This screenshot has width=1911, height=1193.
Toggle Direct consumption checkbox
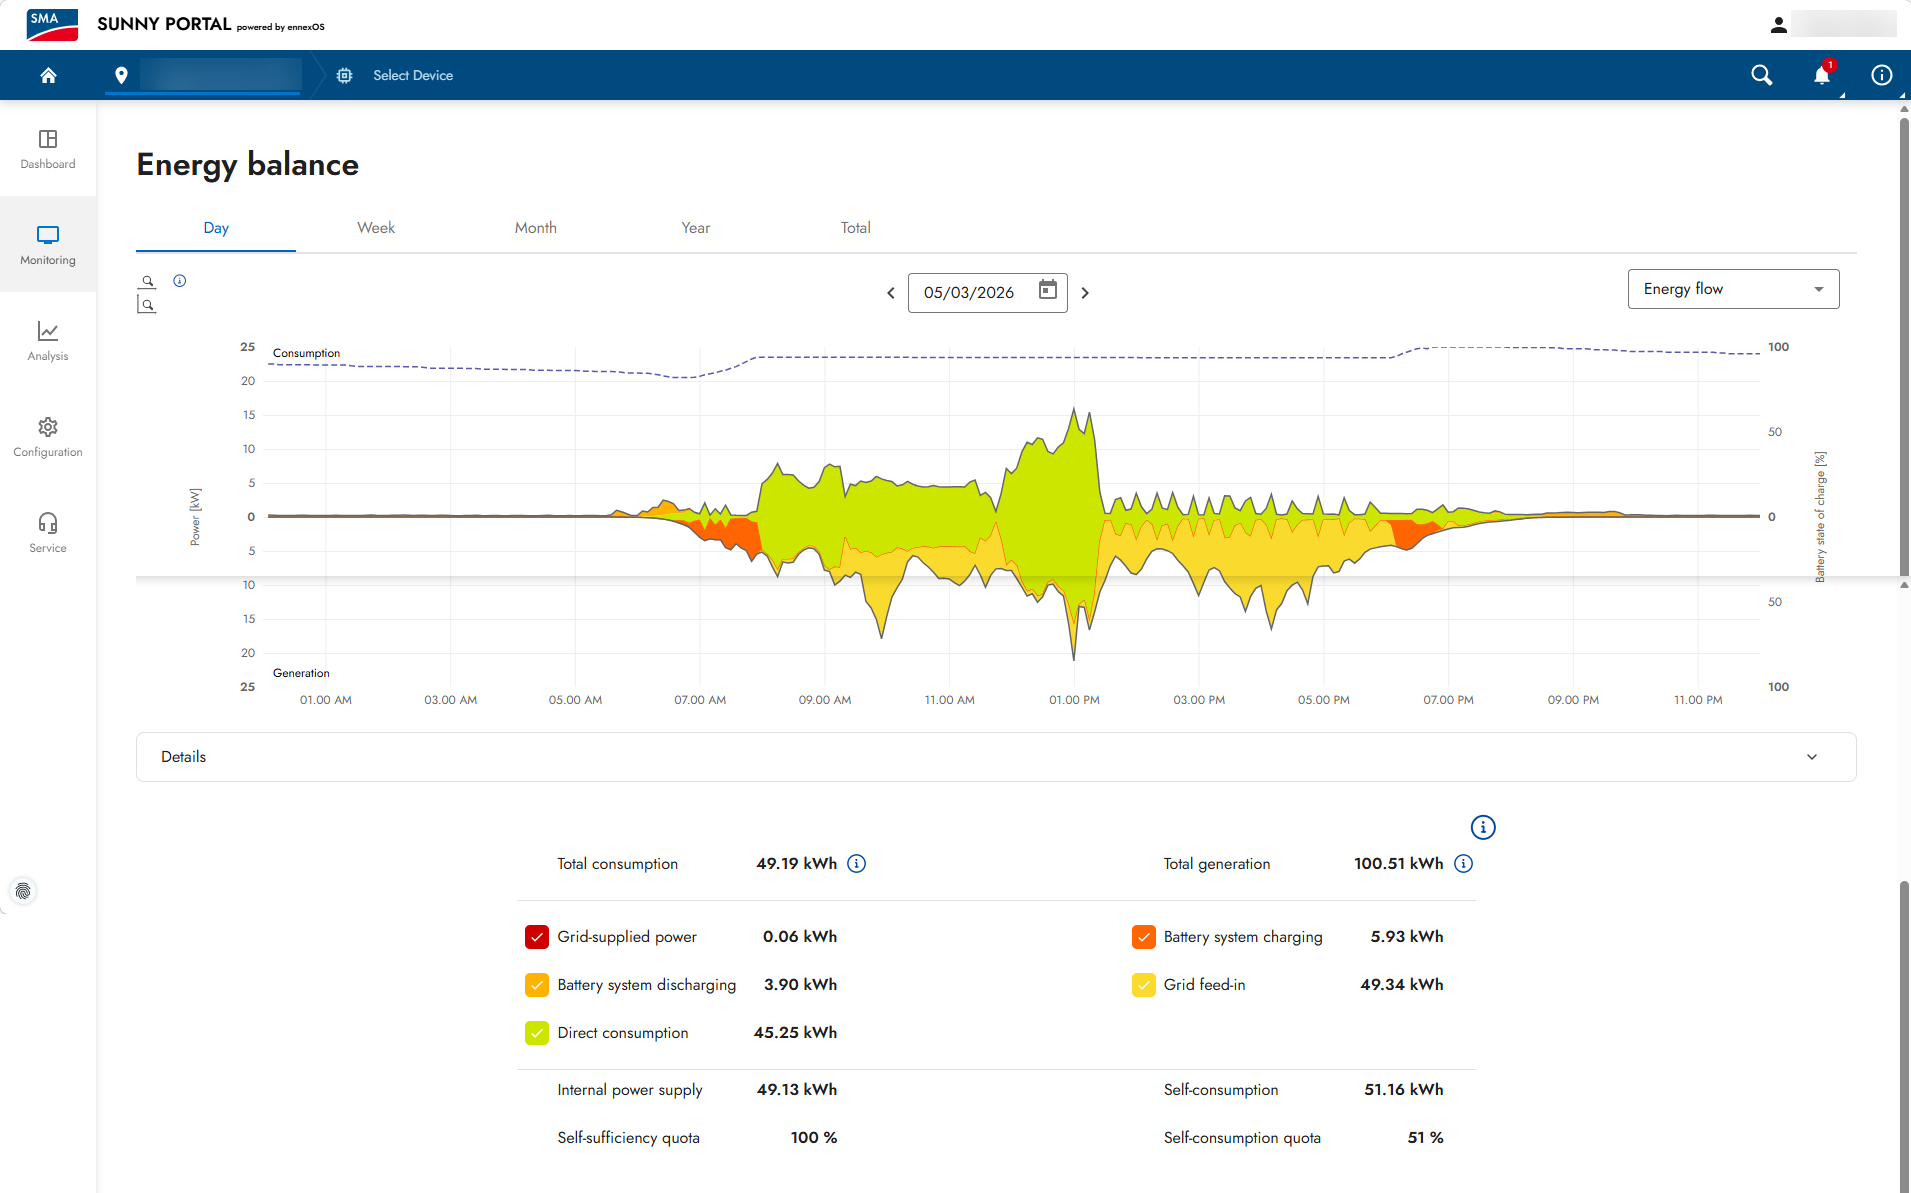(537, 1033)
